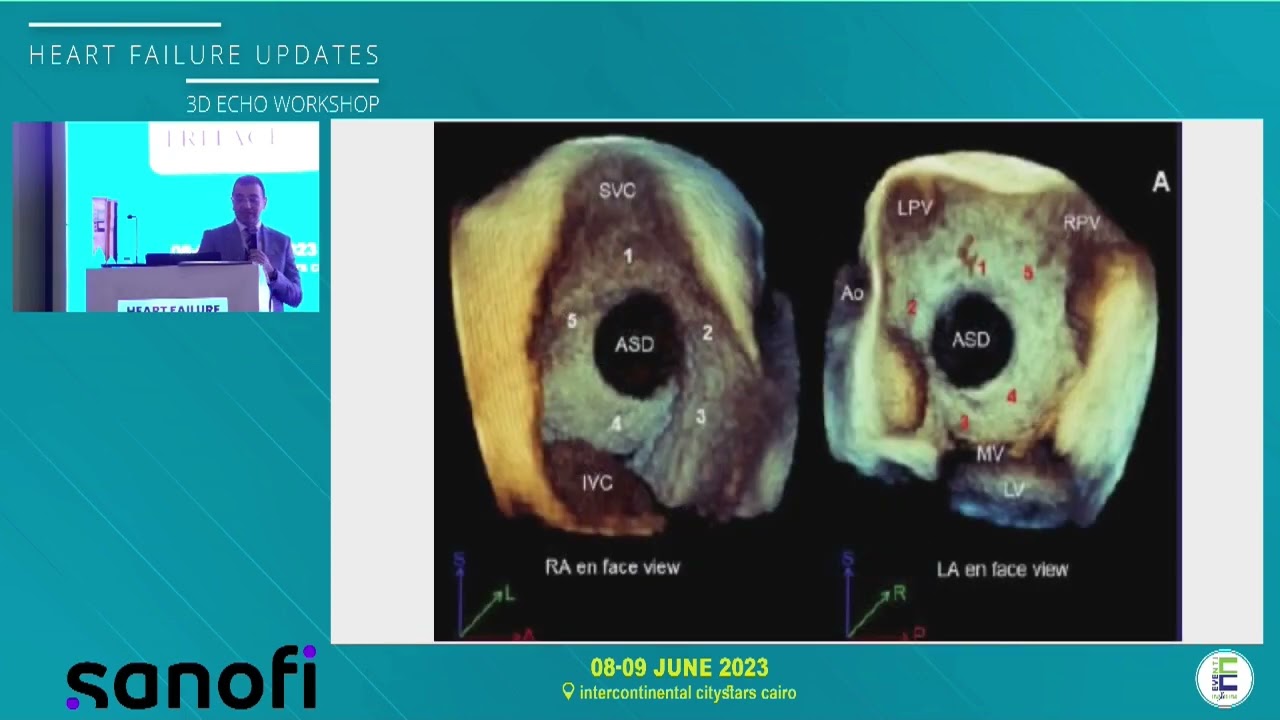Click the 'MV' label
Image resolution: width=1280 pixels, height=720 pixels.
[990, 454]
